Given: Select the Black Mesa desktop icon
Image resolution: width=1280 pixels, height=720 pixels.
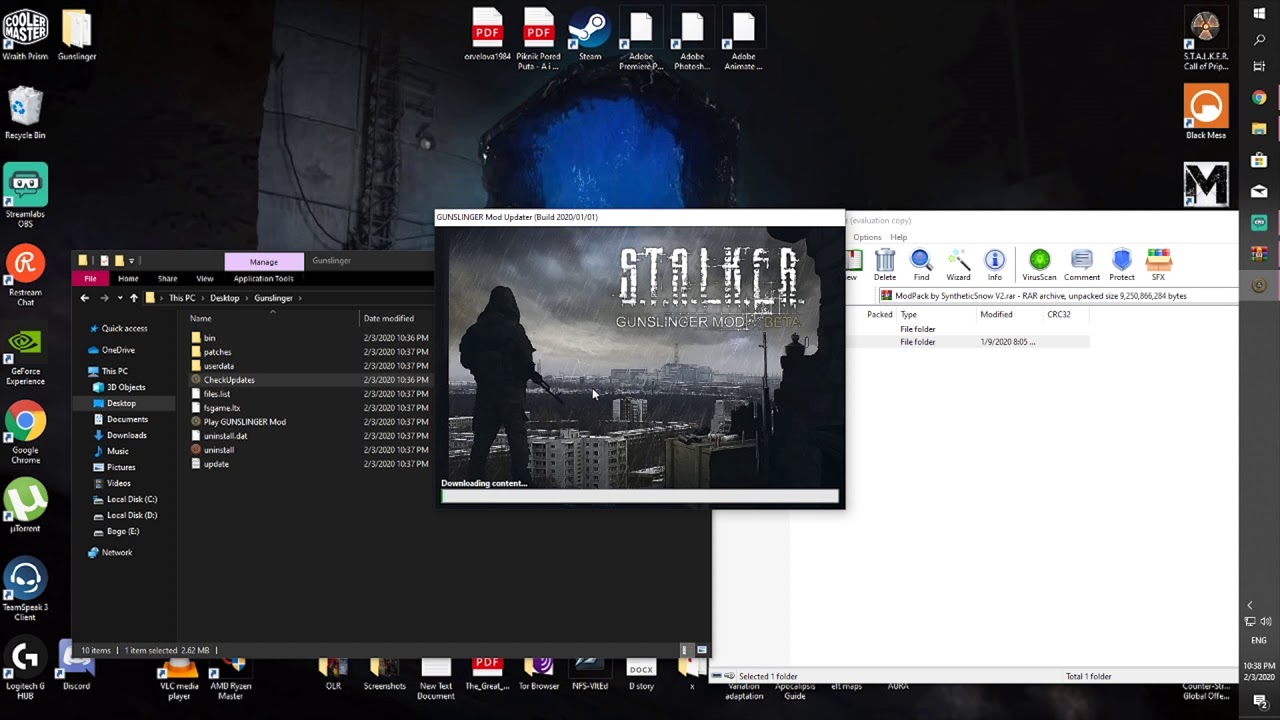Looking at the screenshot, I should click(x=1205, y=112).
